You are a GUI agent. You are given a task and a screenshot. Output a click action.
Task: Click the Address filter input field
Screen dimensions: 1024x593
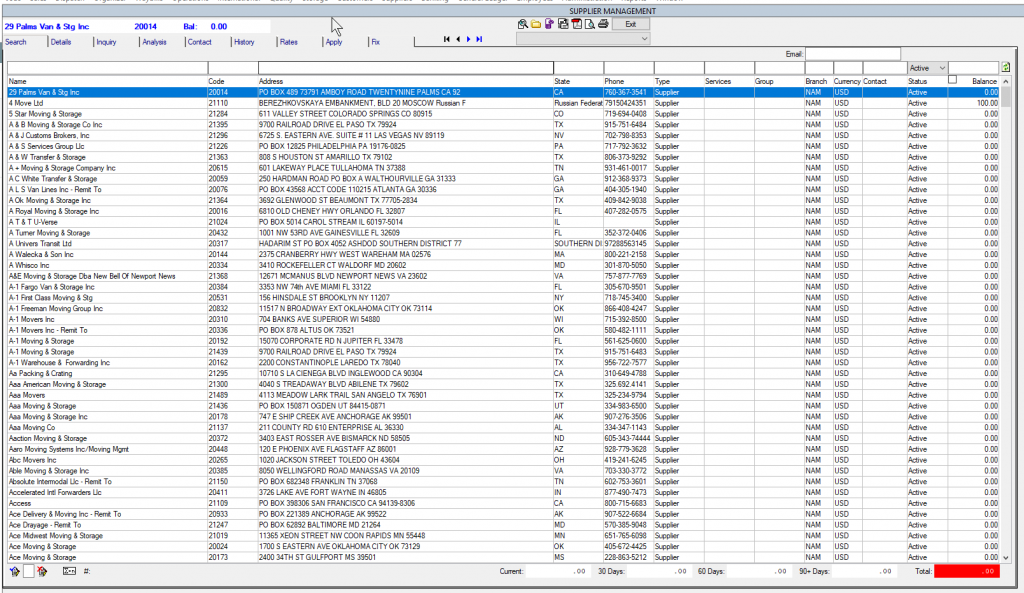[x=406, y=68]
